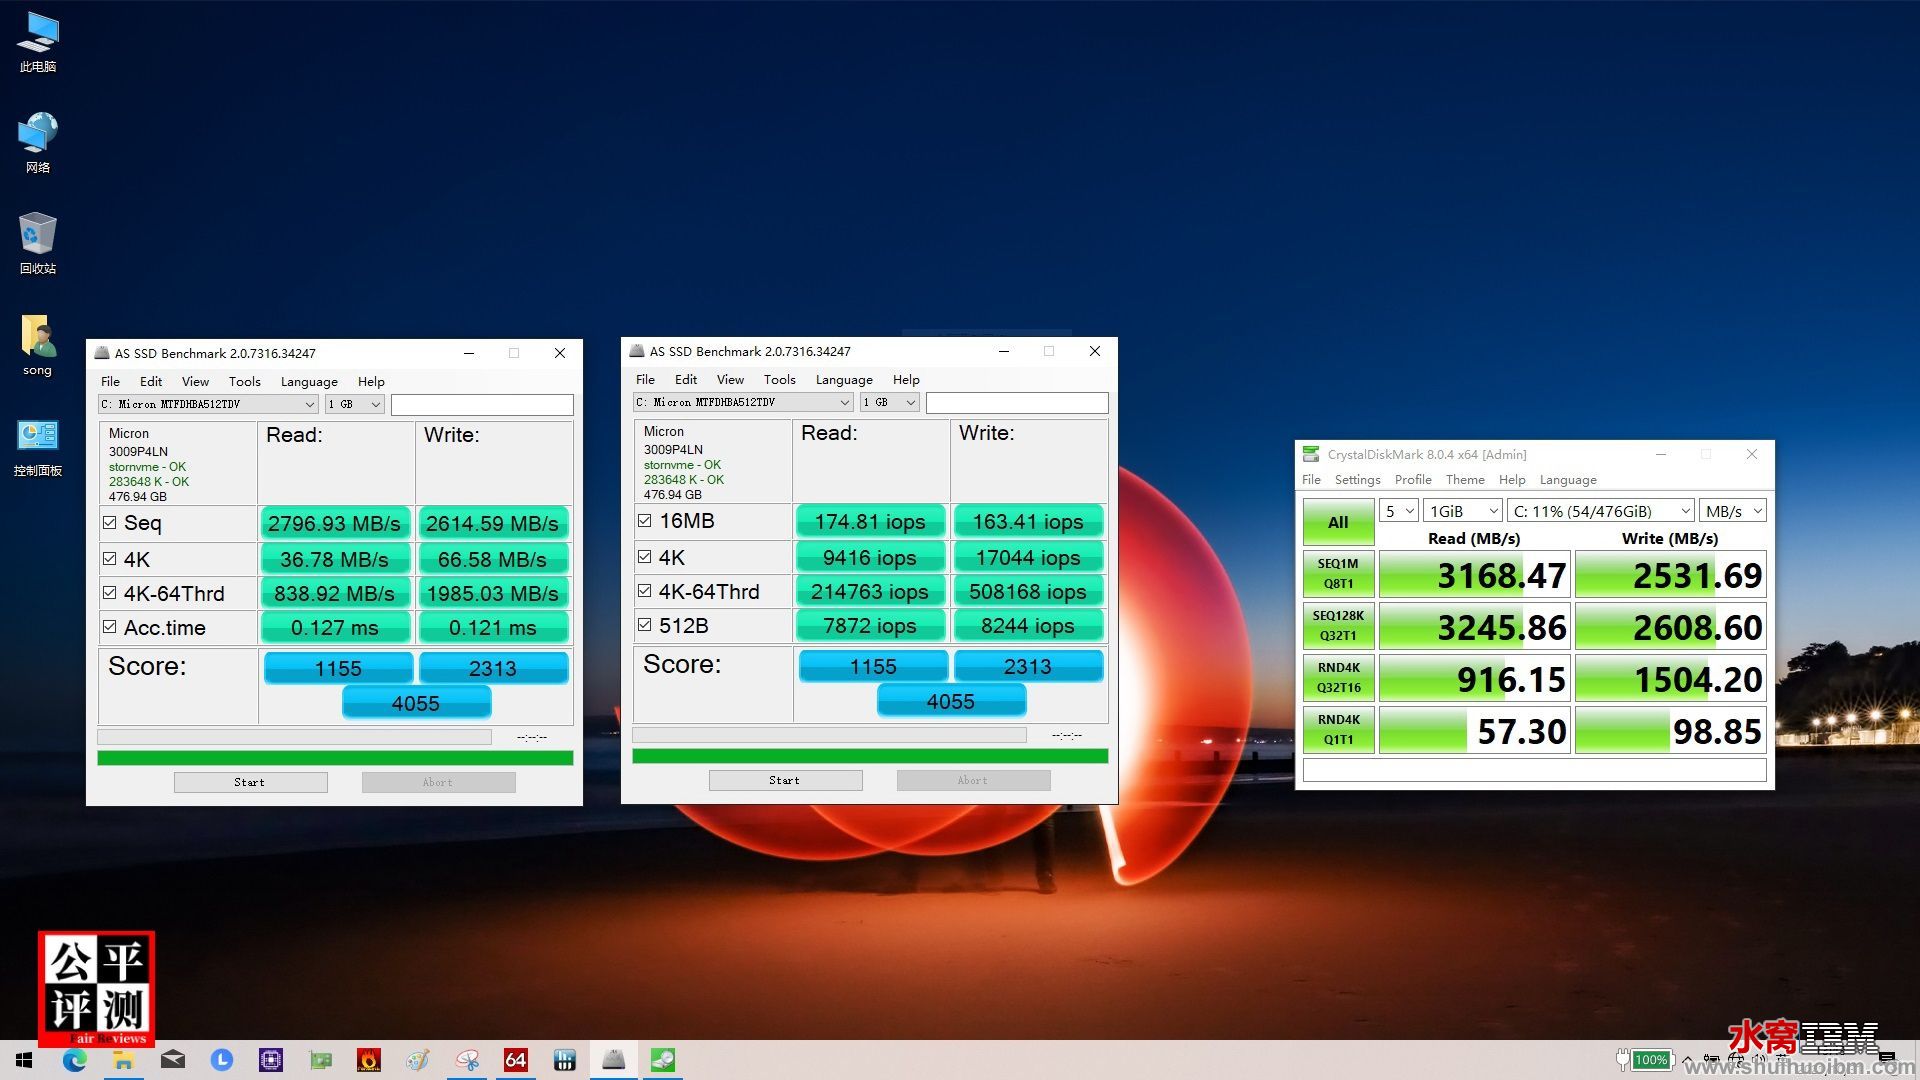1920x1080 pixels.
Task: Click the green All button in CrystalDiskMark
Action: [1338, 522]
